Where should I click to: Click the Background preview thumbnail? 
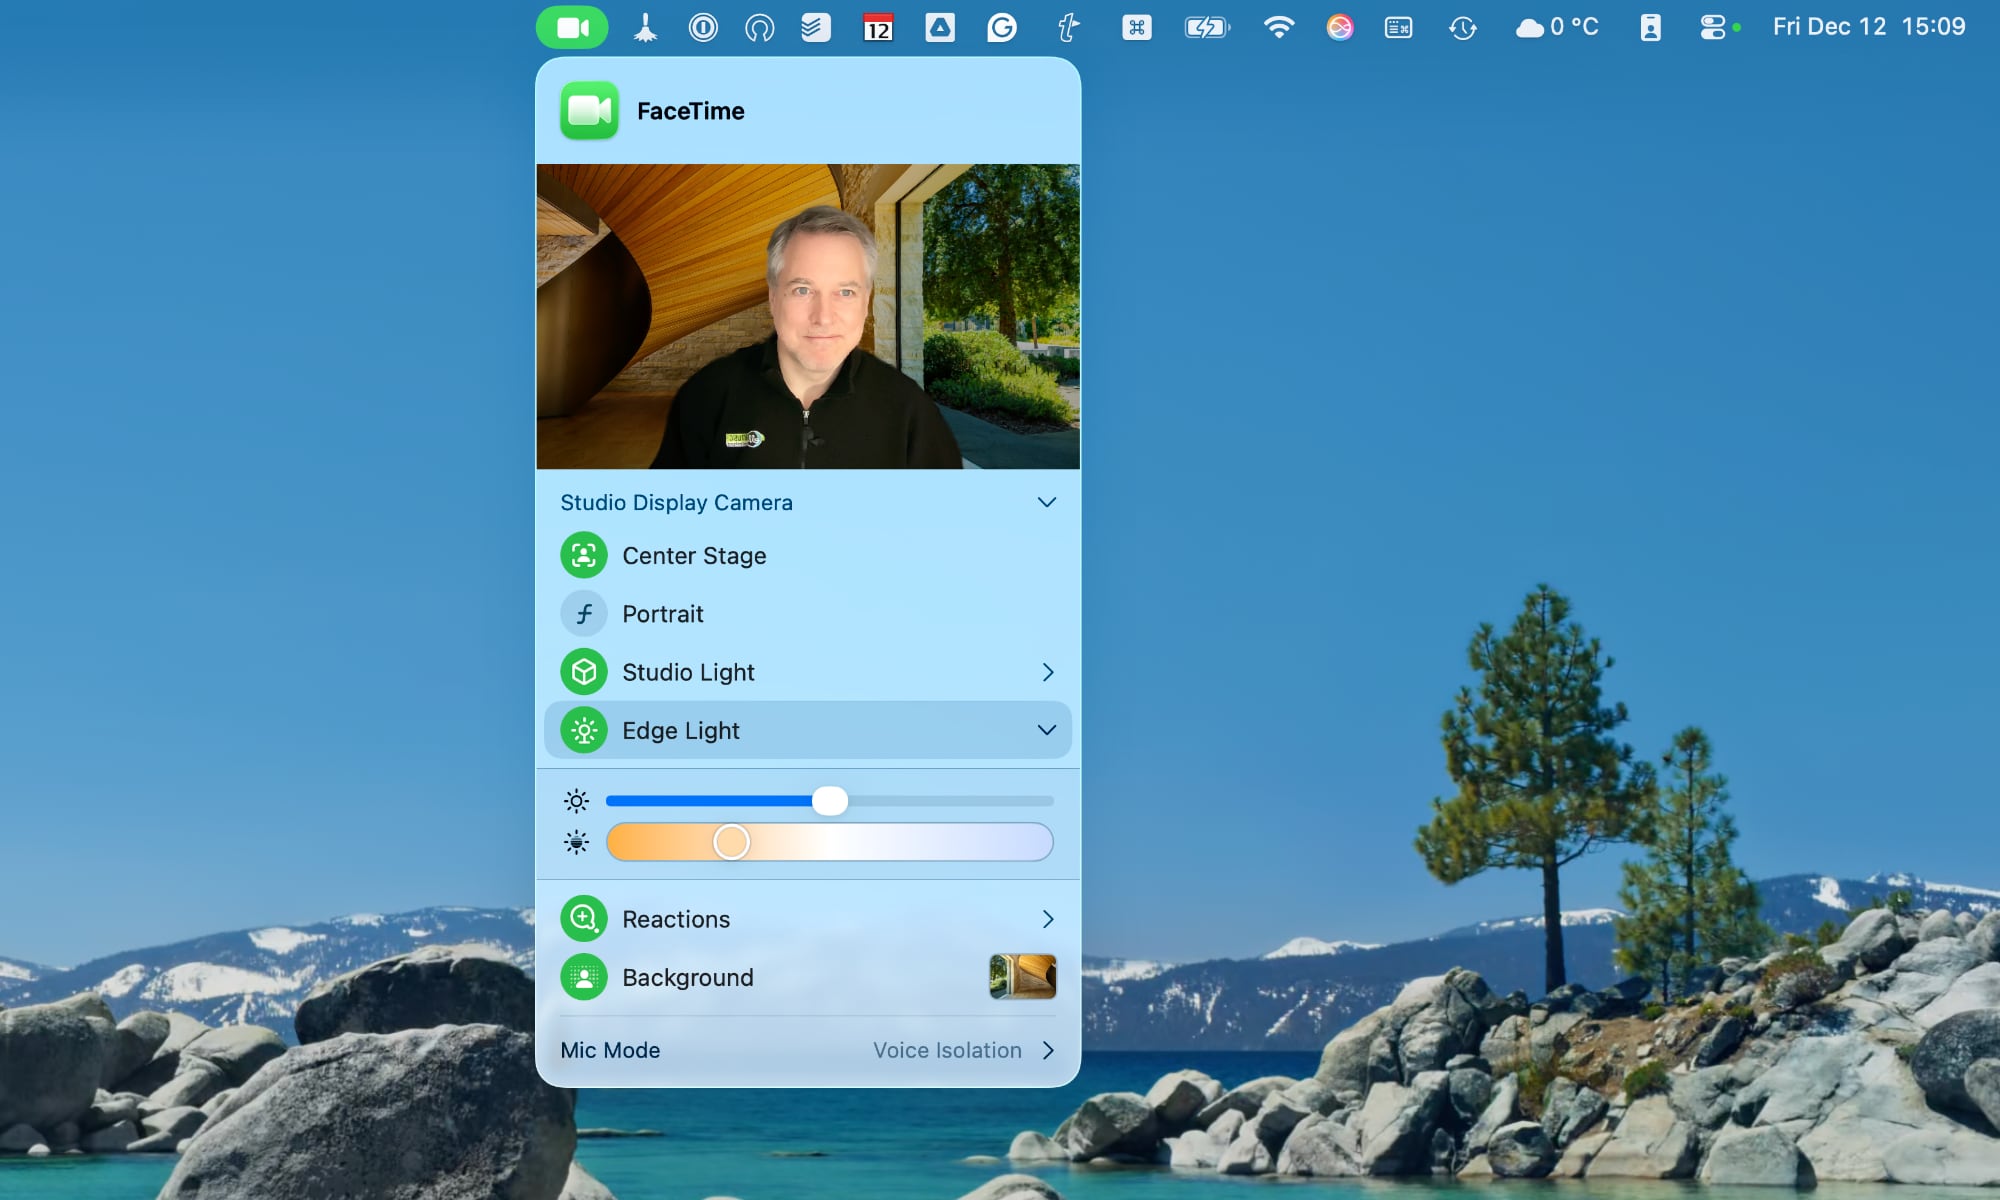tap(1024, 977)
